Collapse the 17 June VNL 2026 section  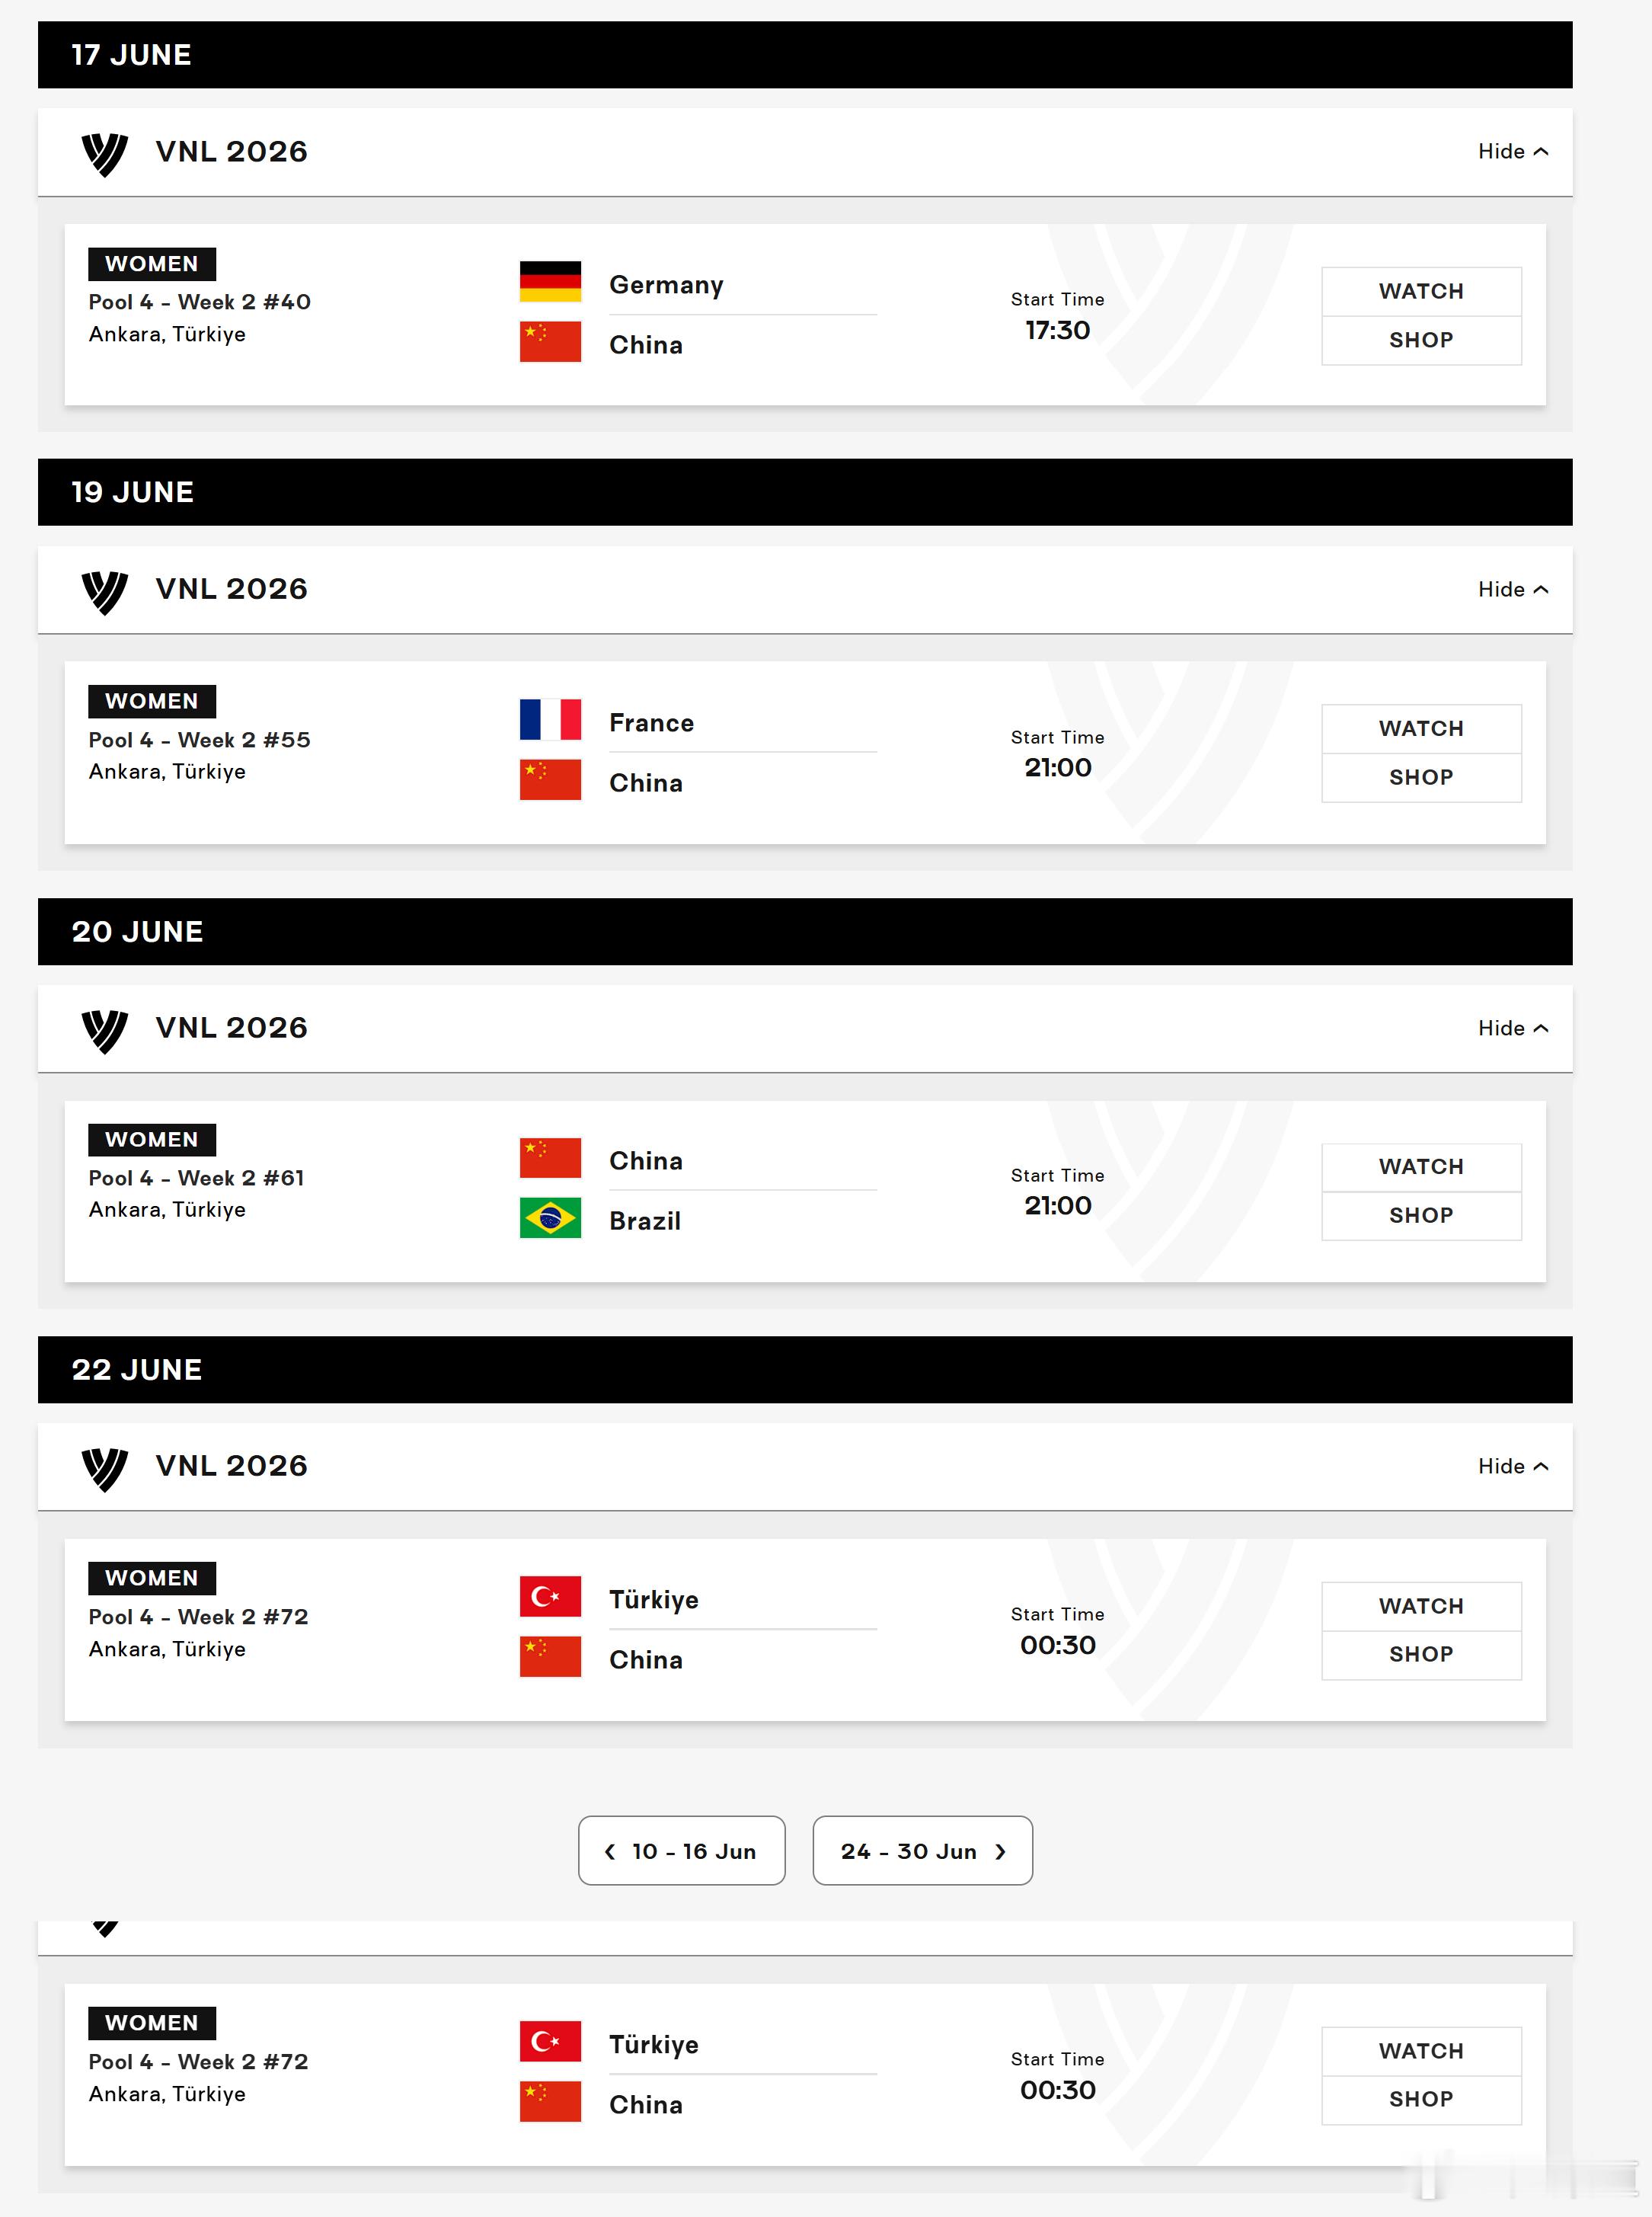point(1512,152)
